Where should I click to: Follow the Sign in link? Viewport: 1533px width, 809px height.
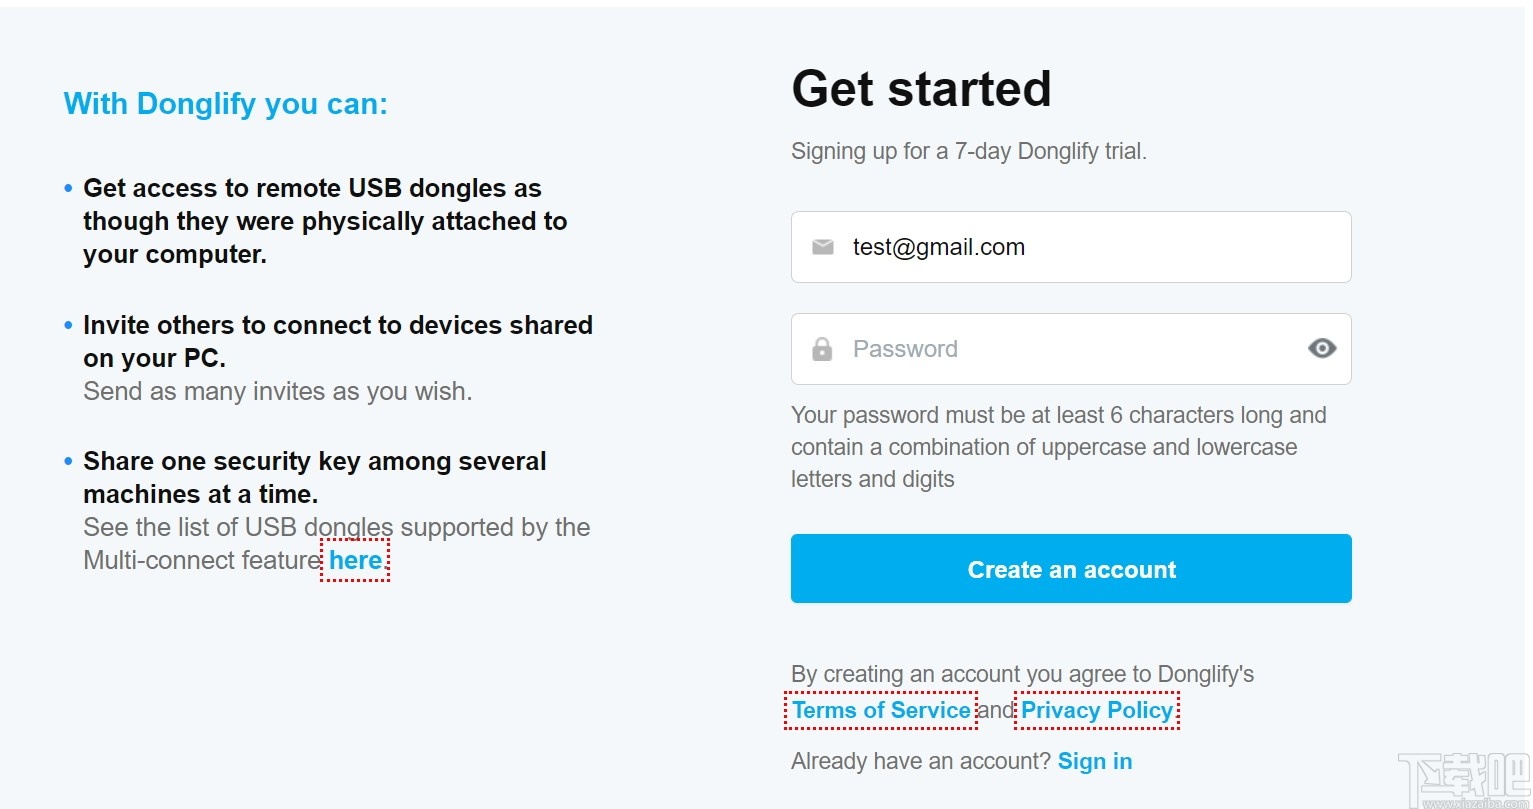click(1095, 762)
